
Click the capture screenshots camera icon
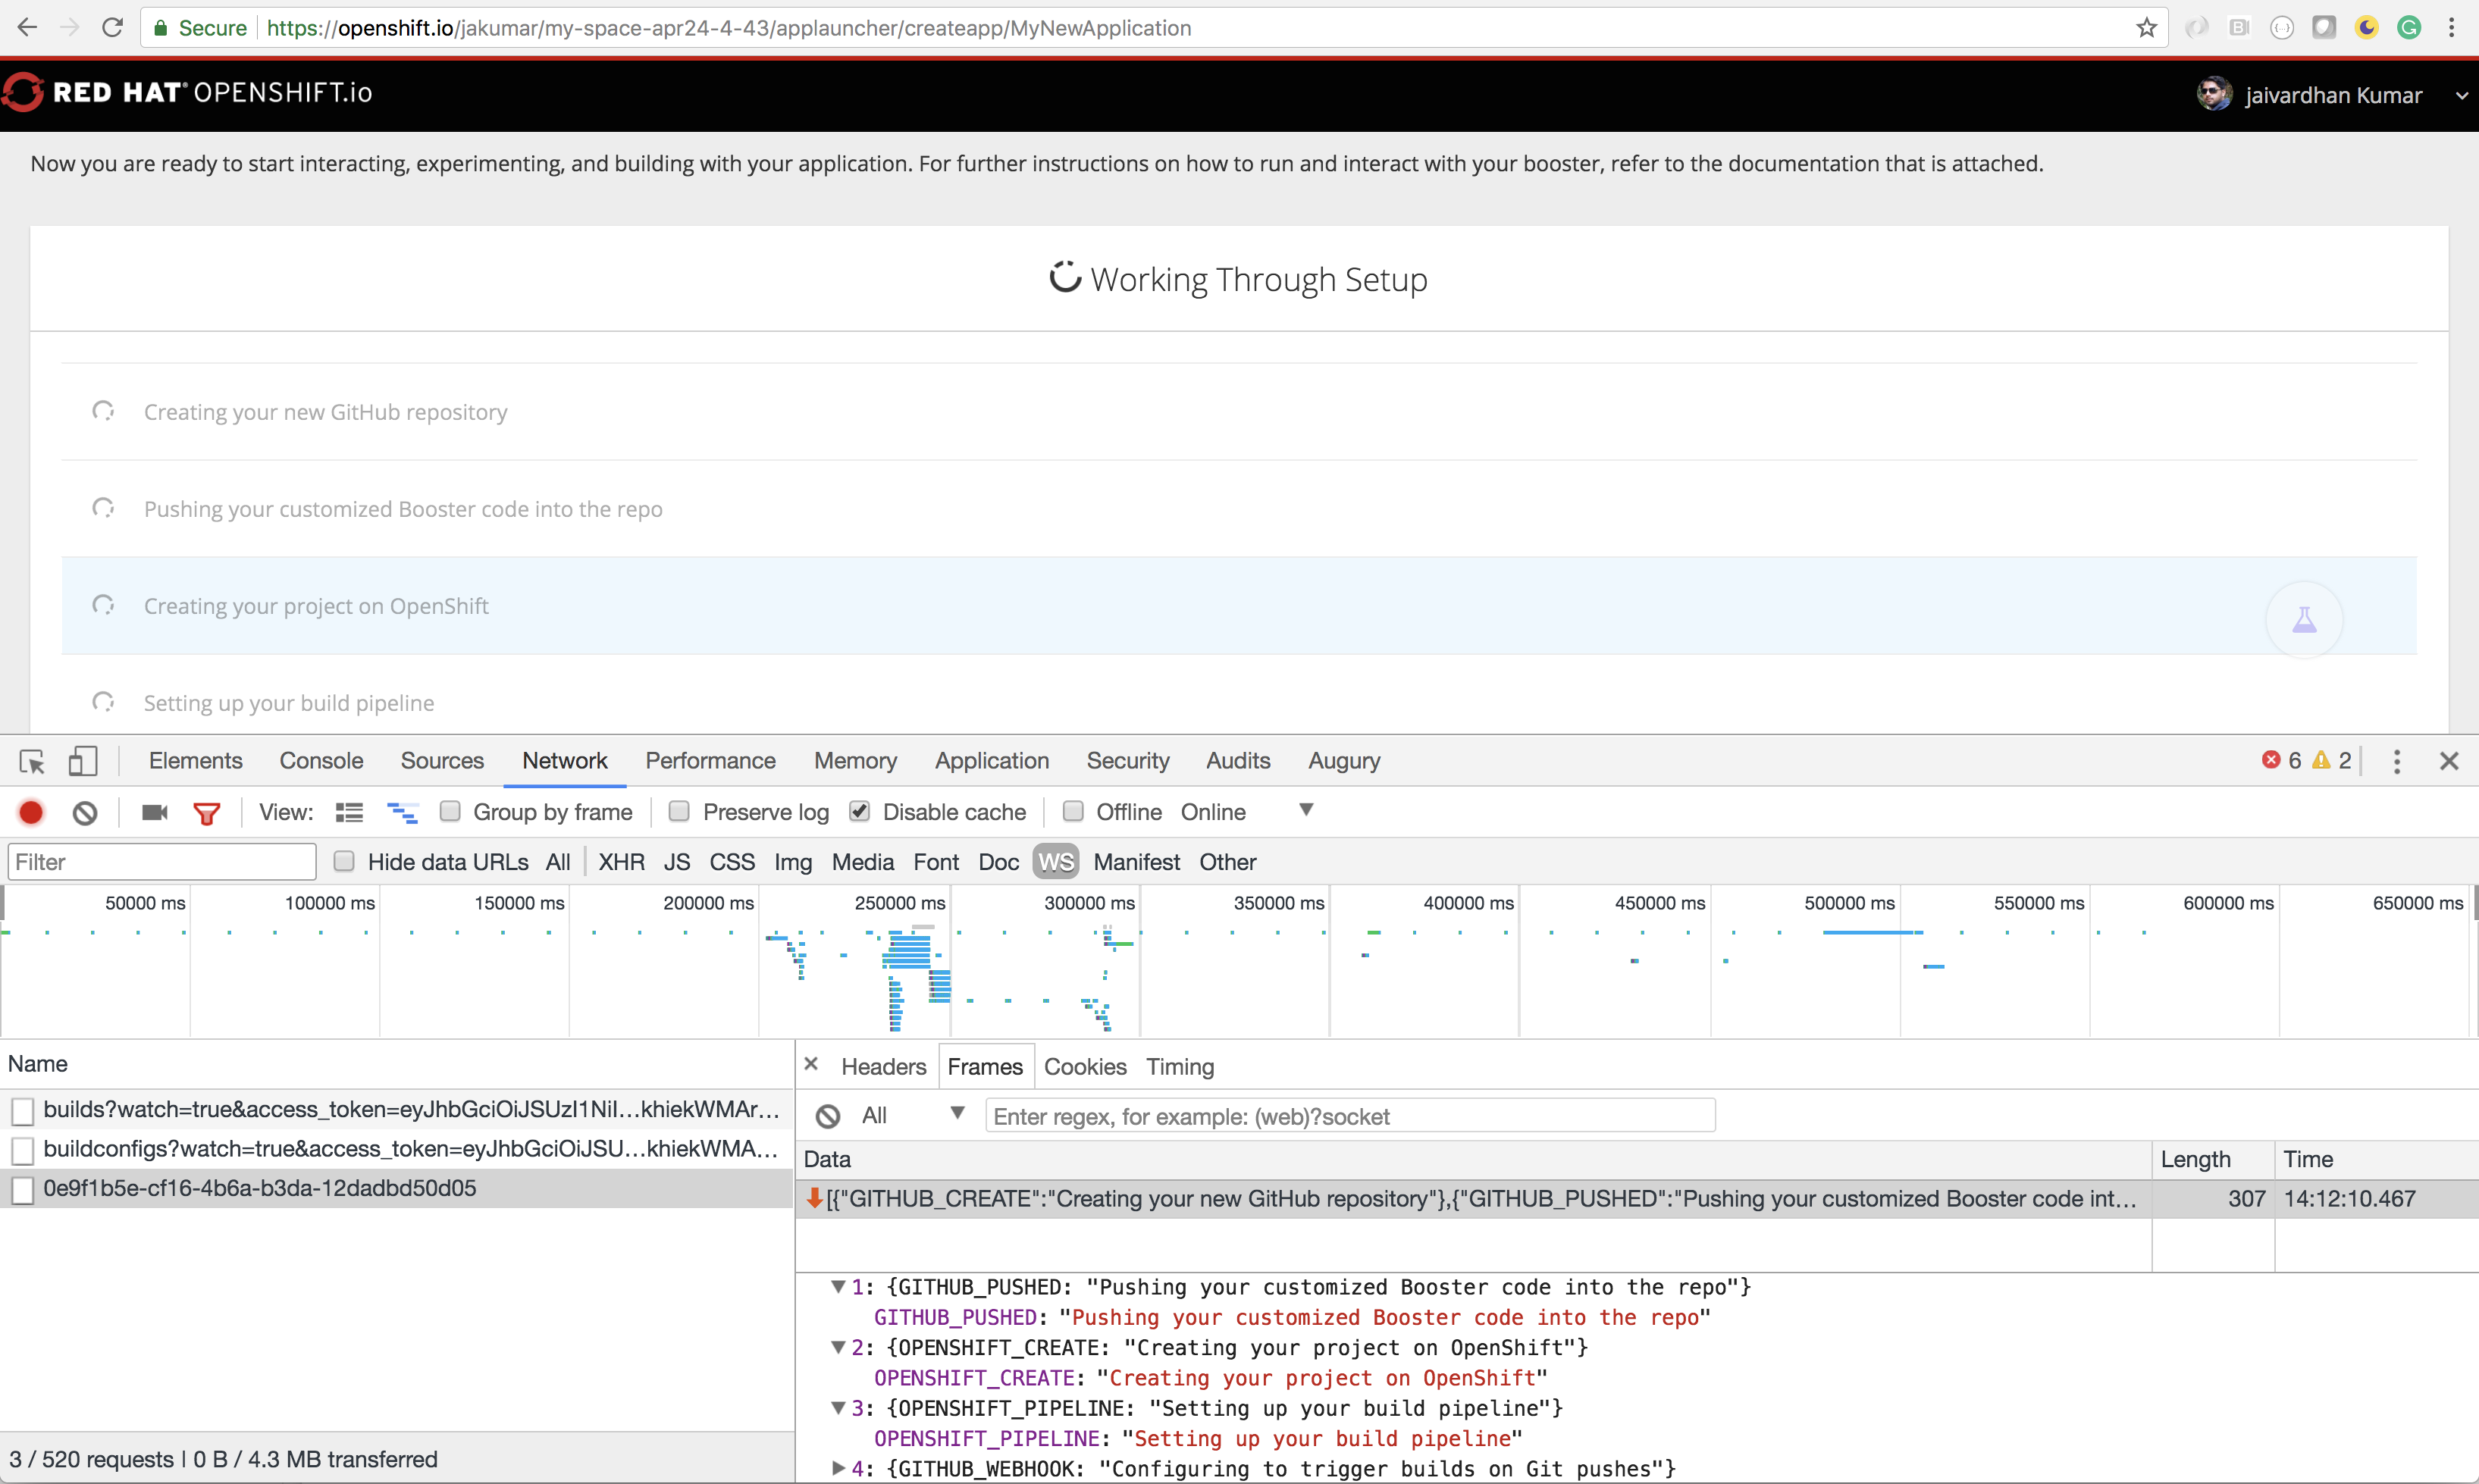click(155, 813)
